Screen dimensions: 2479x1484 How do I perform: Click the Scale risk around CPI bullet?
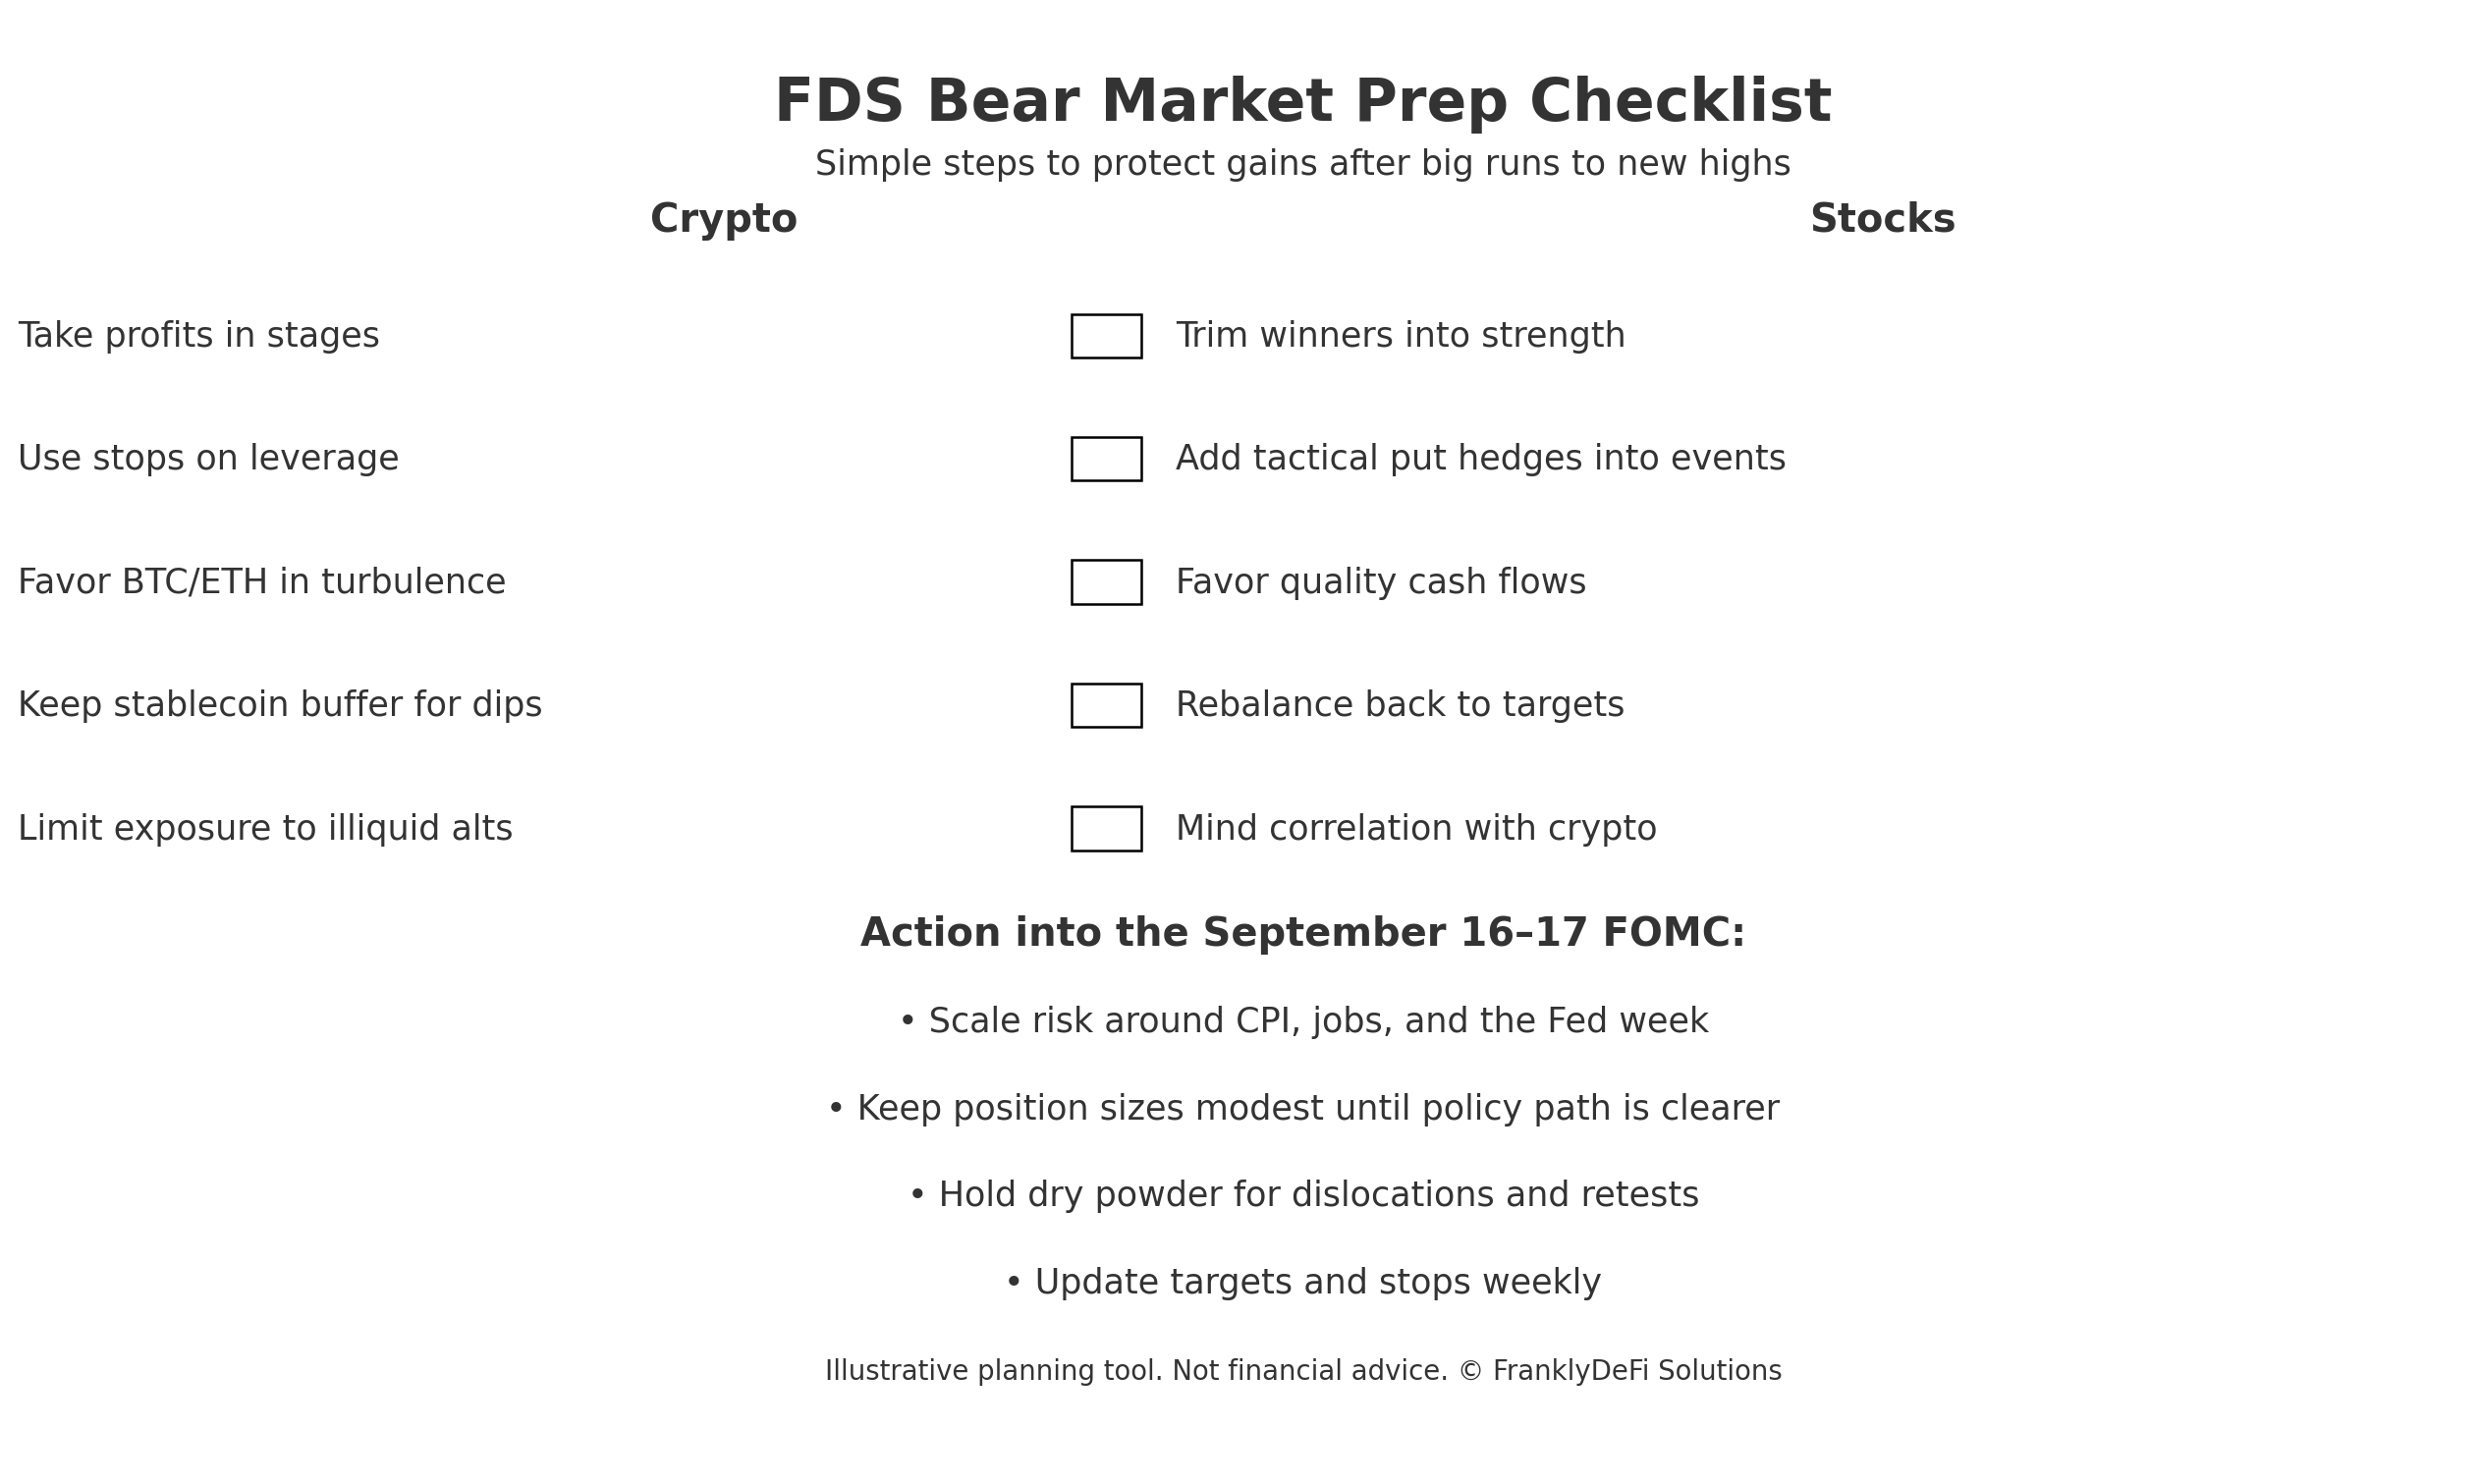[x=1302, y=1021]
